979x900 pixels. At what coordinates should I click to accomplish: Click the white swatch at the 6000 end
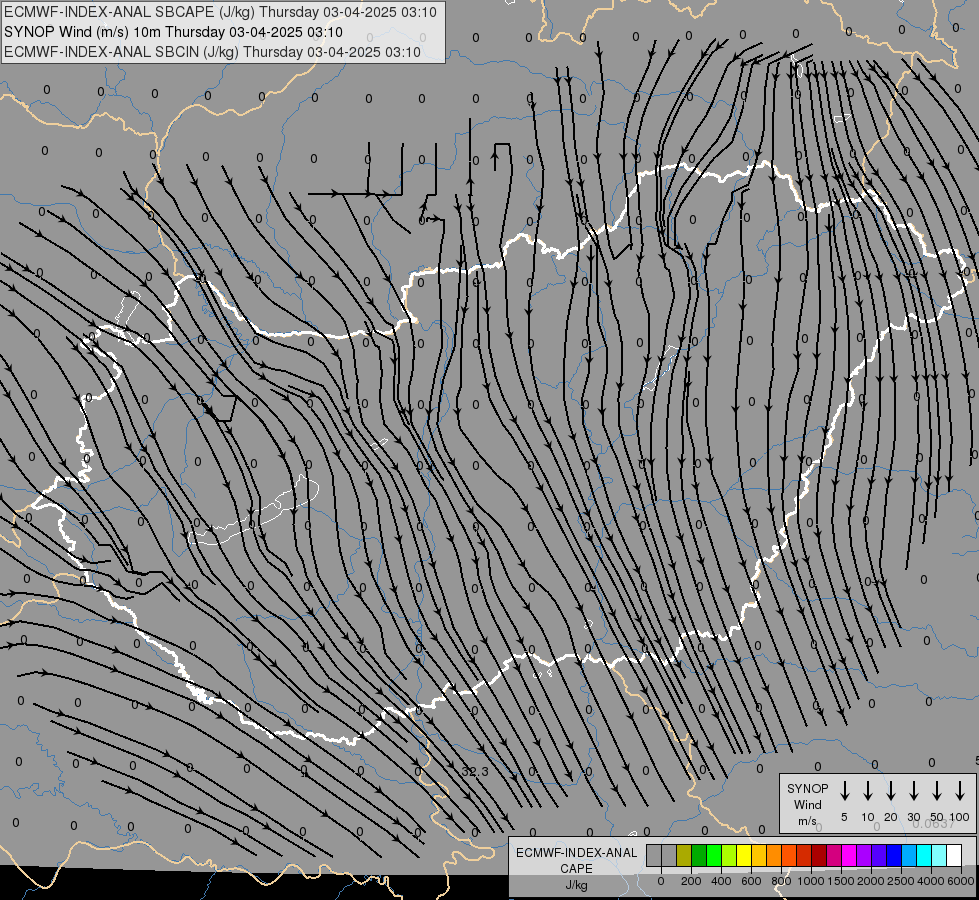click(x=954, y=855)
